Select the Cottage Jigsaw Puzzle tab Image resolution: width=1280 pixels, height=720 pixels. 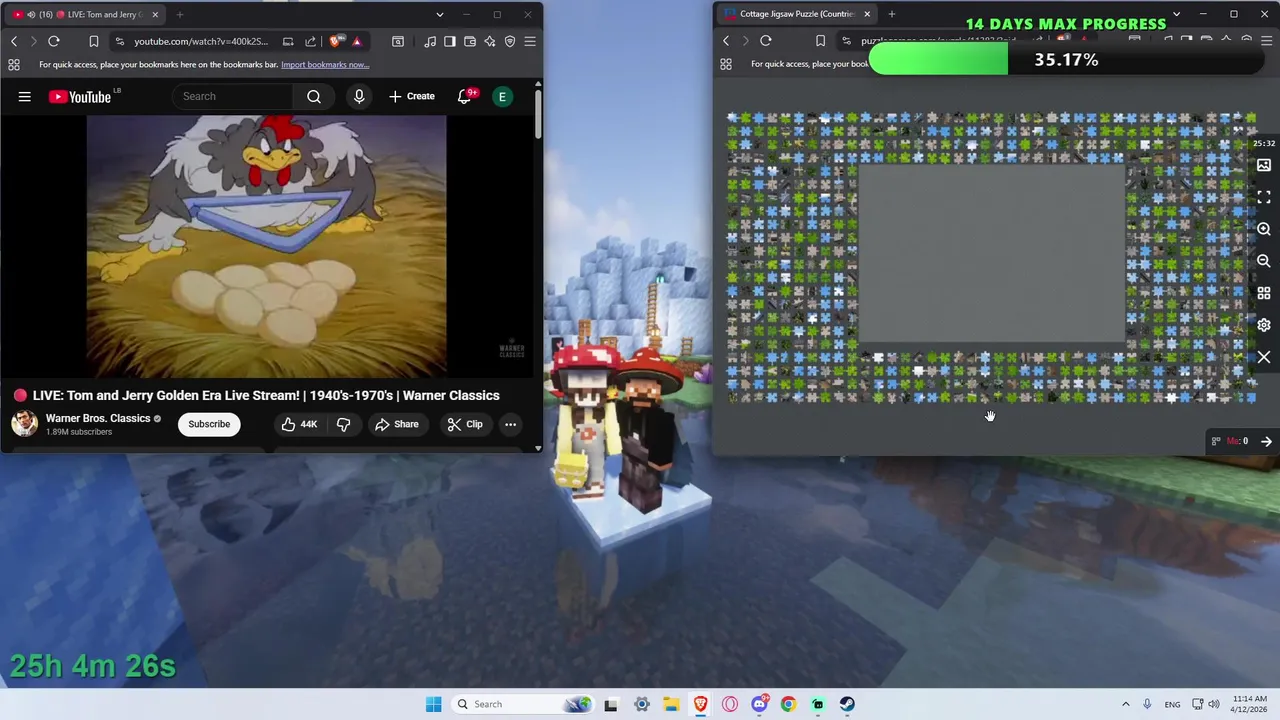click(x=795, y=14)
